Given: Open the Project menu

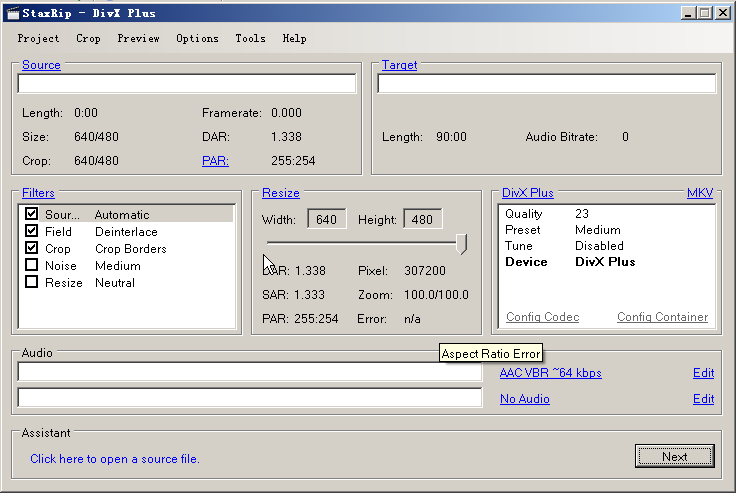Looking at the screenshot, I should [38, 39].
